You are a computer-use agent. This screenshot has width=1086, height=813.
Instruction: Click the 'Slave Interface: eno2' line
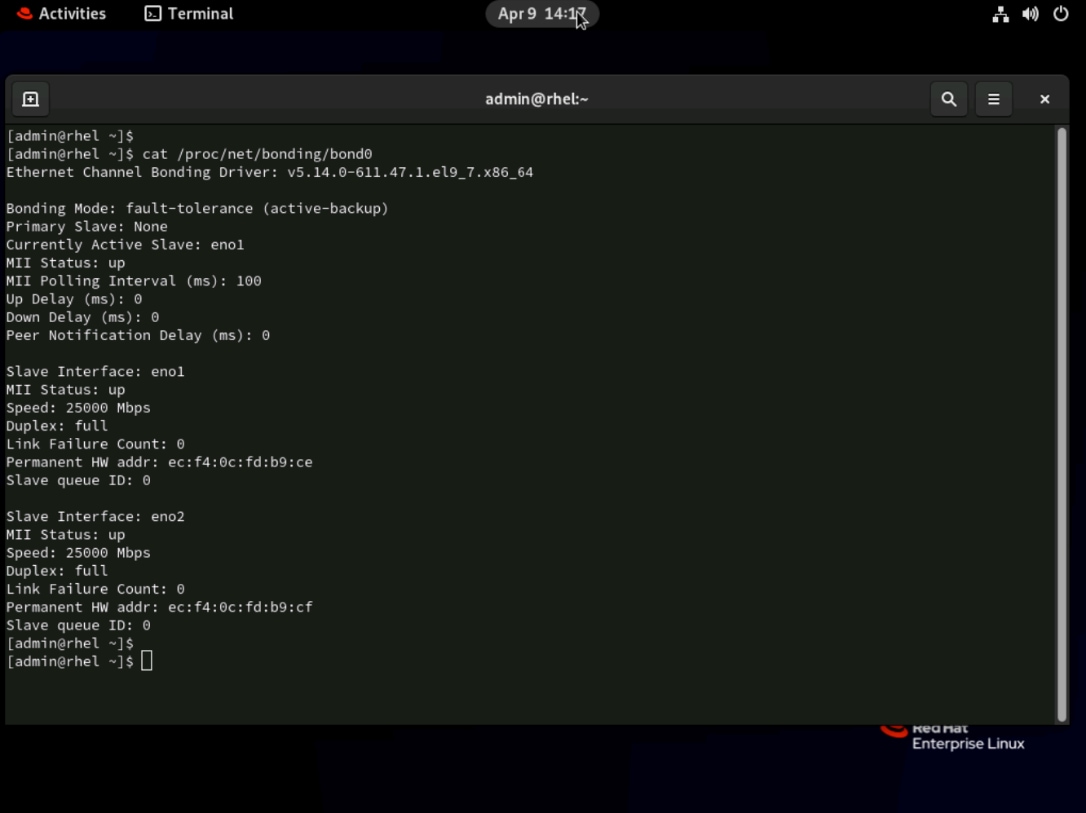96,516
